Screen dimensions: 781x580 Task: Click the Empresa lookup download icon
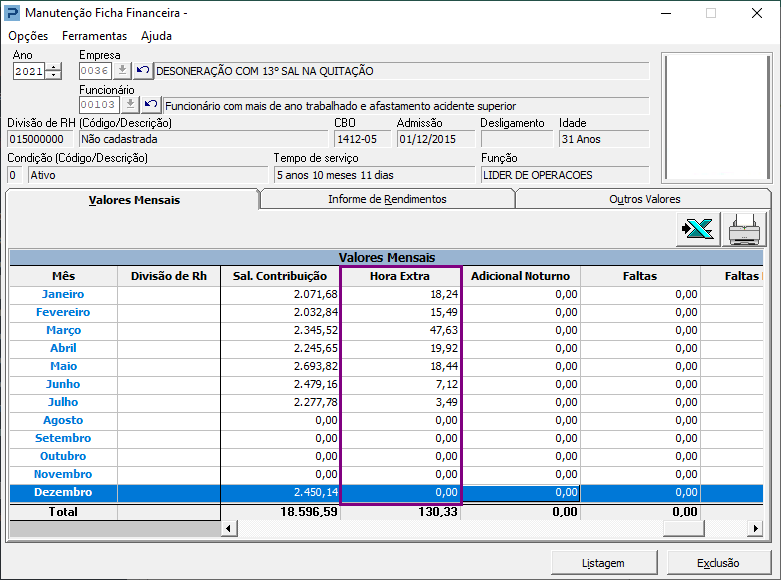point(122,71)
